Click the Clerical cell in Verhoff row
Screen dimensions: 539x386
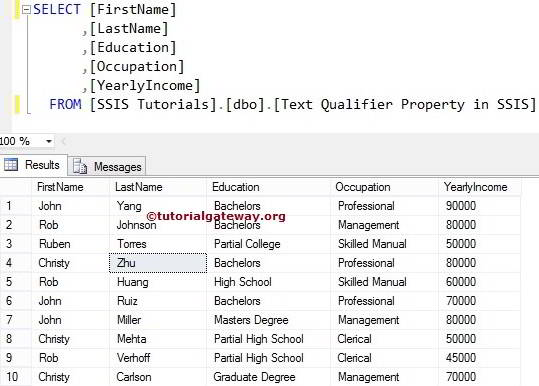point(384,358)
